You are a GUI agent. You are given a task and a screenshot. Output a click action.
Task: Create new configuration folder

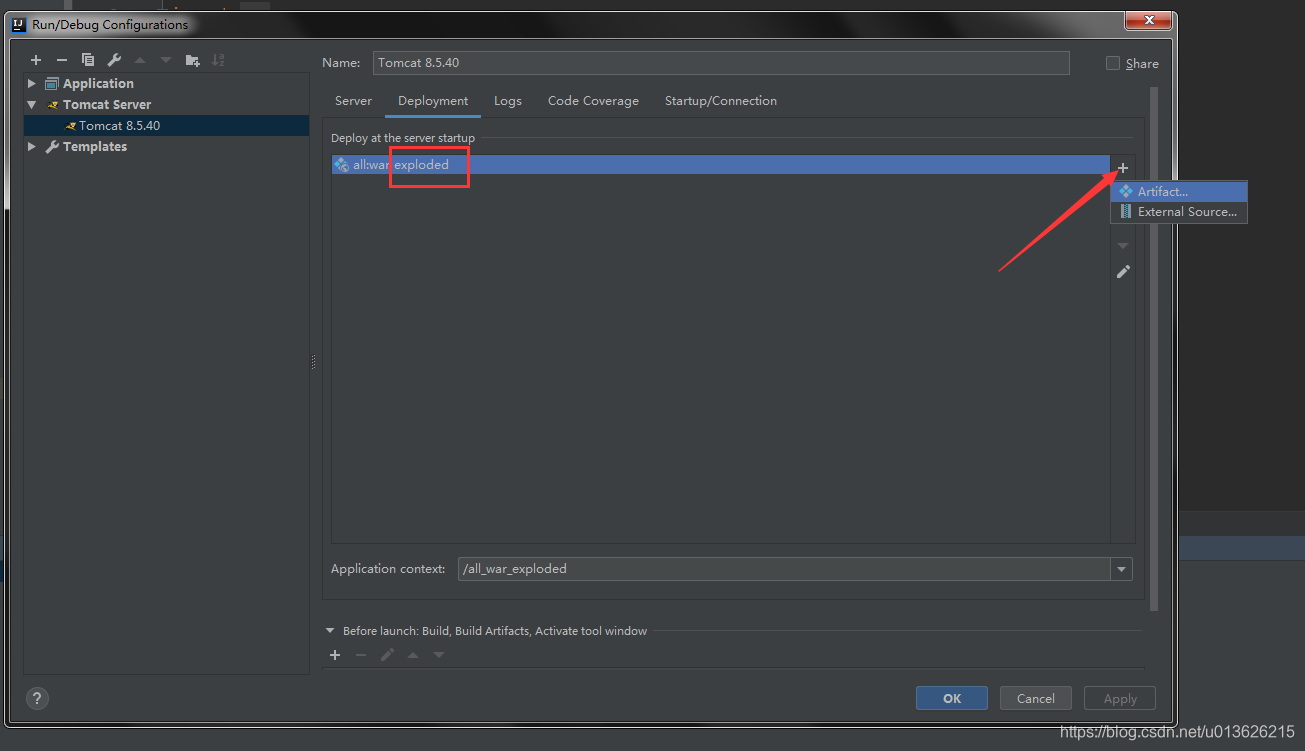[x=192, y=60]
